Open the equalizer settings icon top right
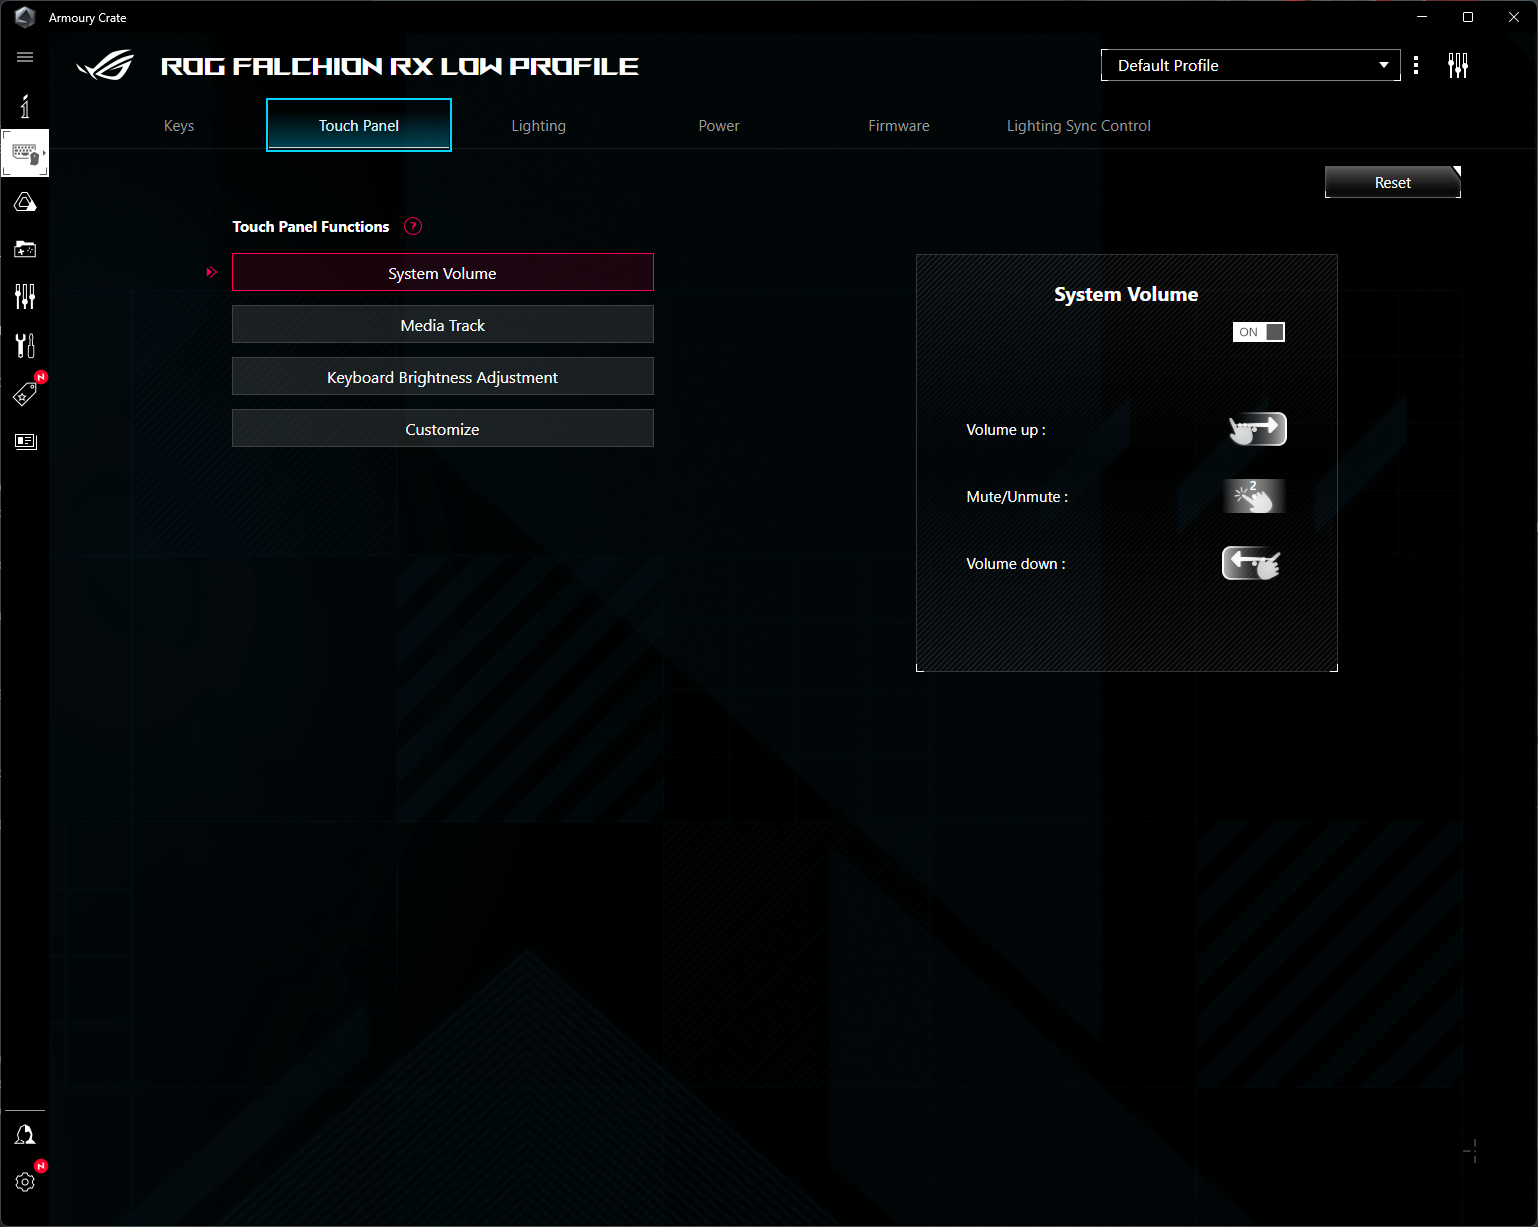Viewport: 1538px width, 1227px height. coord(1458,66)
